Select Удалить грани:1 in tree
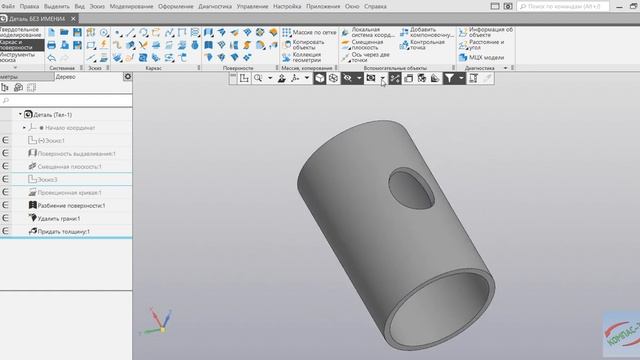 tap(54, 219)
